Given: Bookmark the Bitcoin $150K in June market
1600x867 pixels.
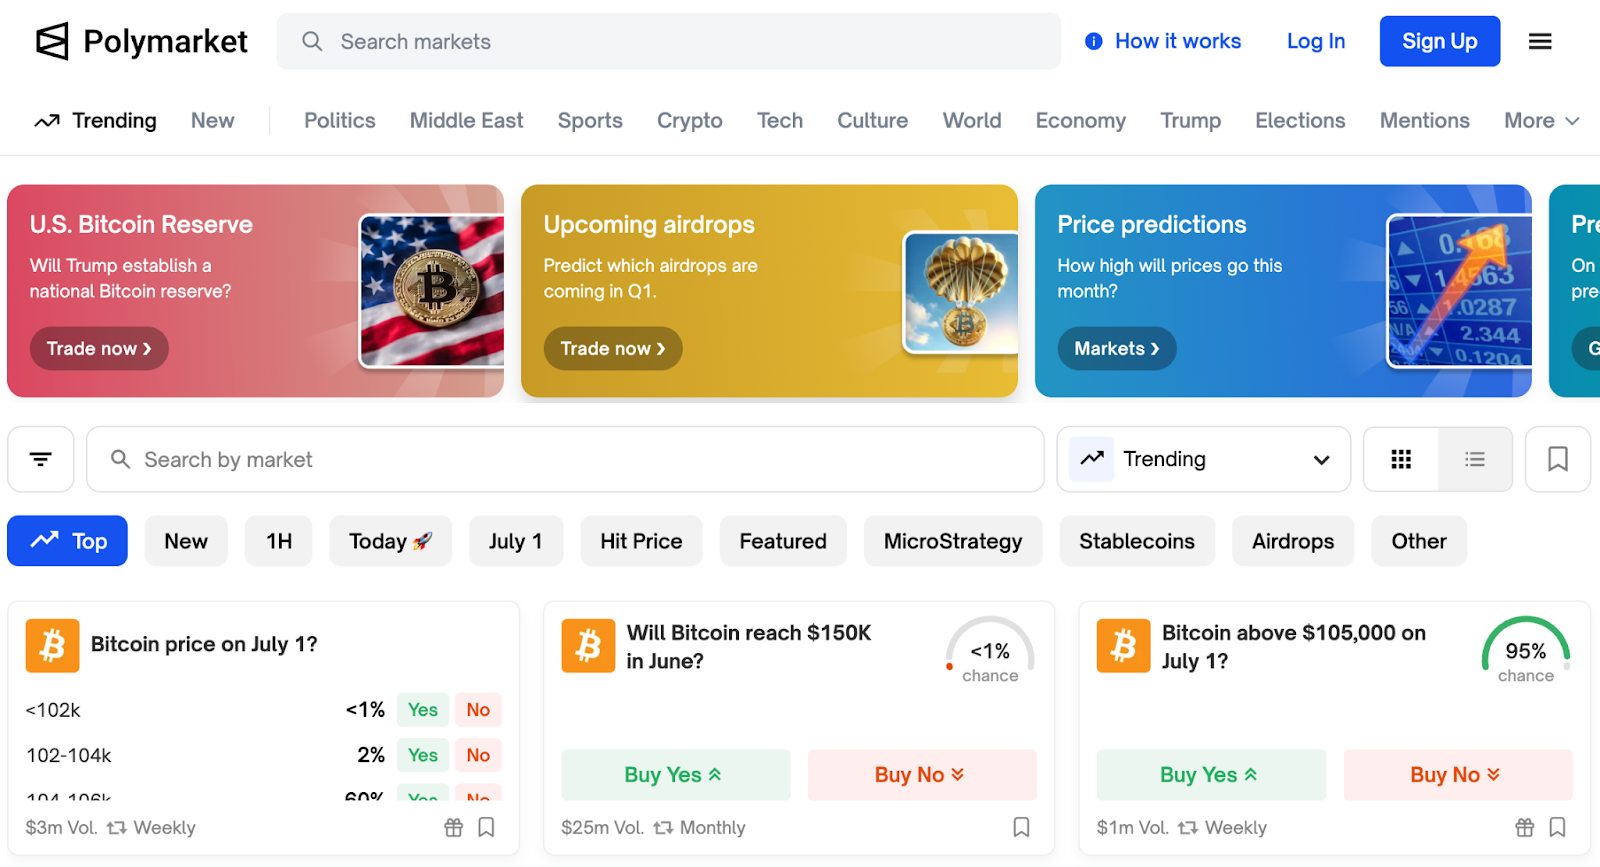Looking at the screenshot, I should tap(1021, 827).
